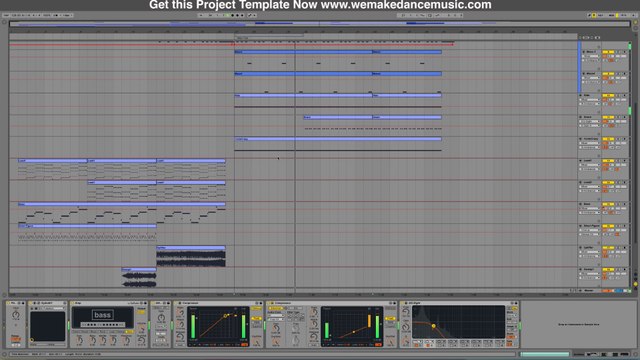Click the teal status bar at the bottom
The height and width of the screenshot is (360, 640).
544,354
